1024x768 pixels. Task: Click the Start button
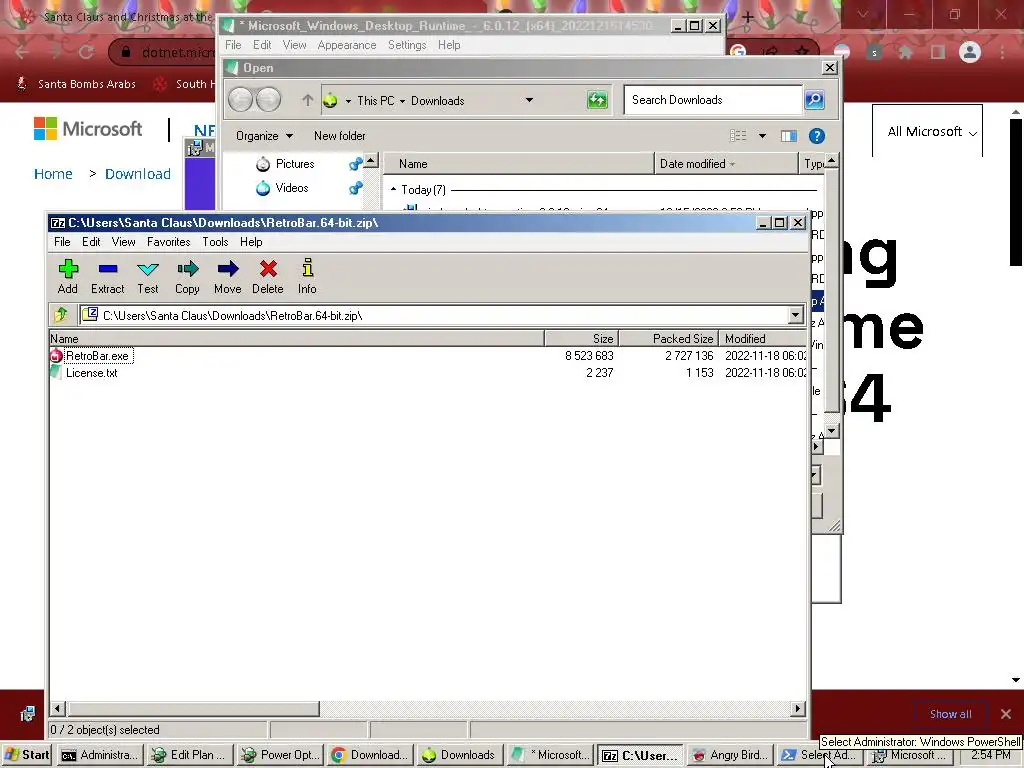click(x=27, y=755)
